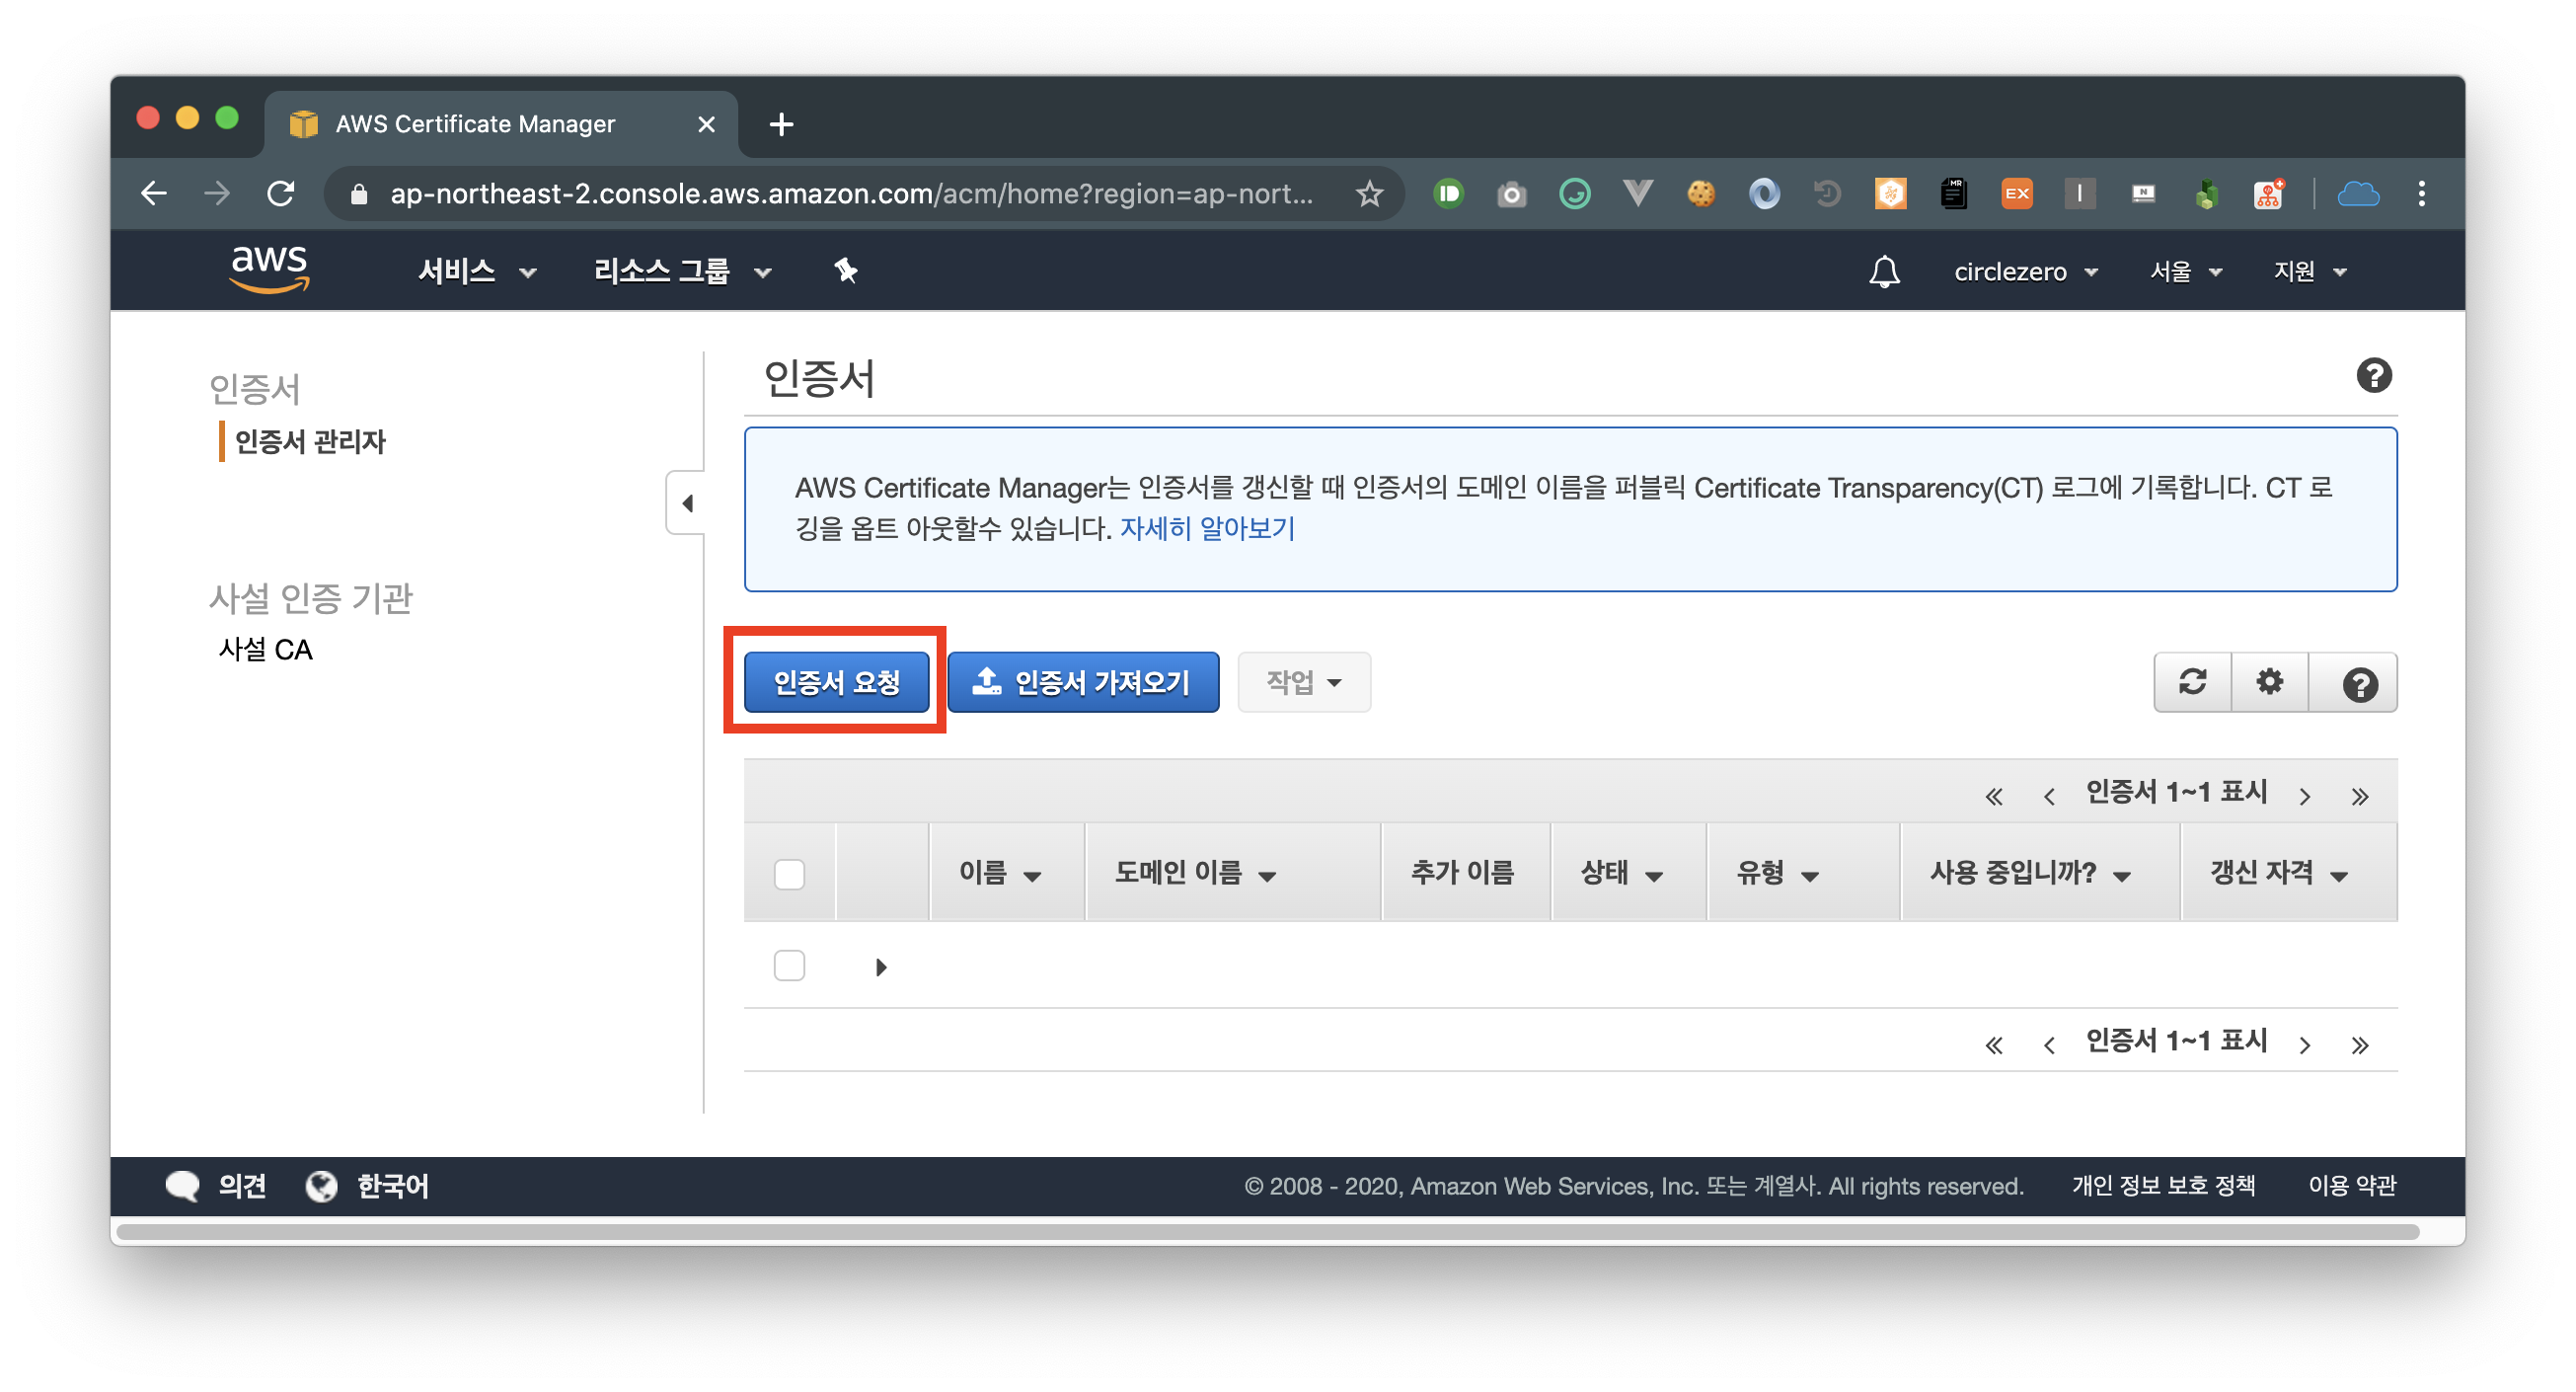The width and height of the screenshot is (2576, 1392).
Task: Click the pin shortcut icon in AWS navbar
Action: tap(846, 270)
